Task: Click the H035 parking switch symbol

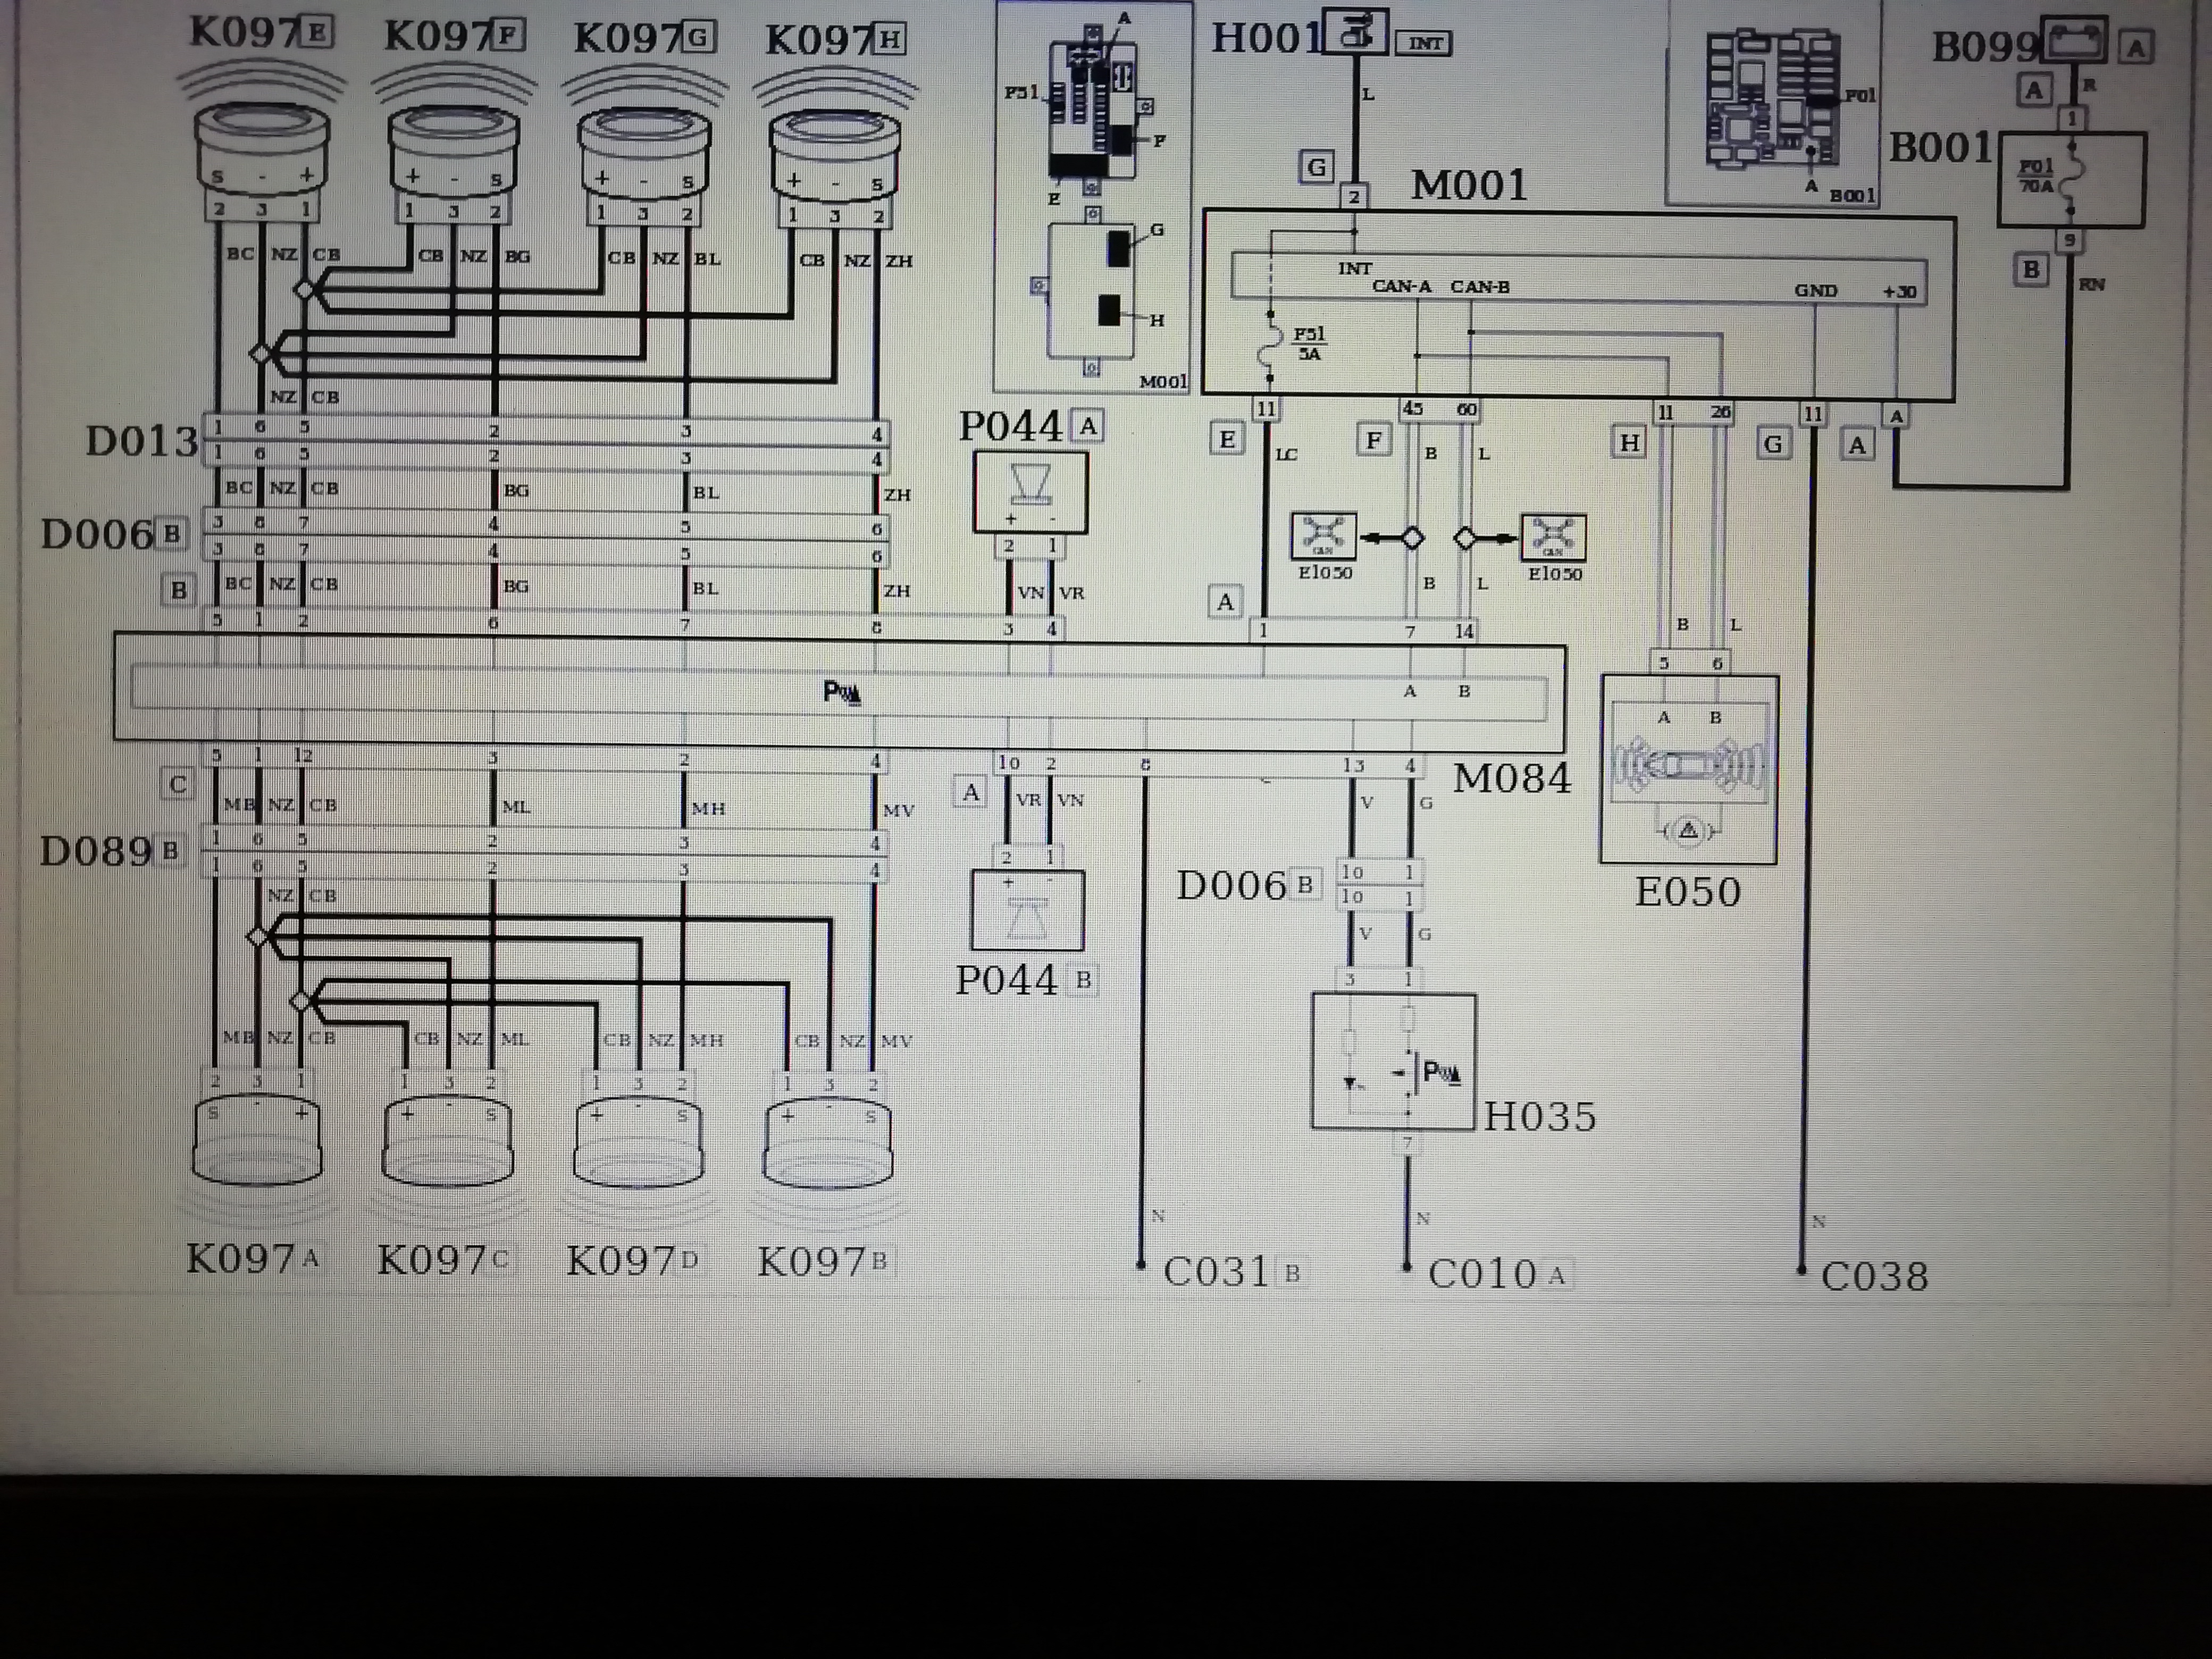Action: coord(1393,1062)
